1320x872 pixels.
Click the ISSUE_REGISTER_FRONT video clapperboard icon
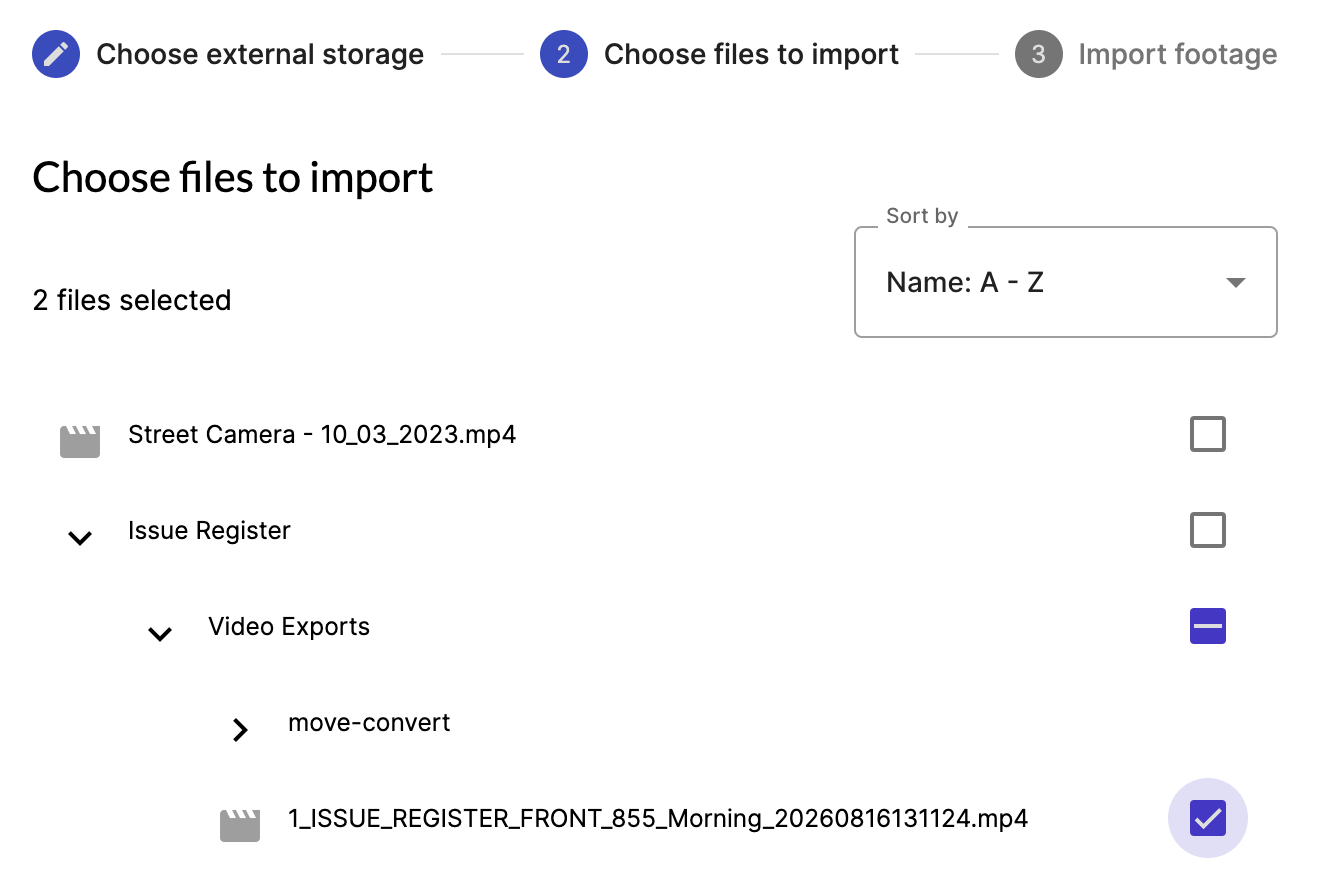tap(240, 825)
